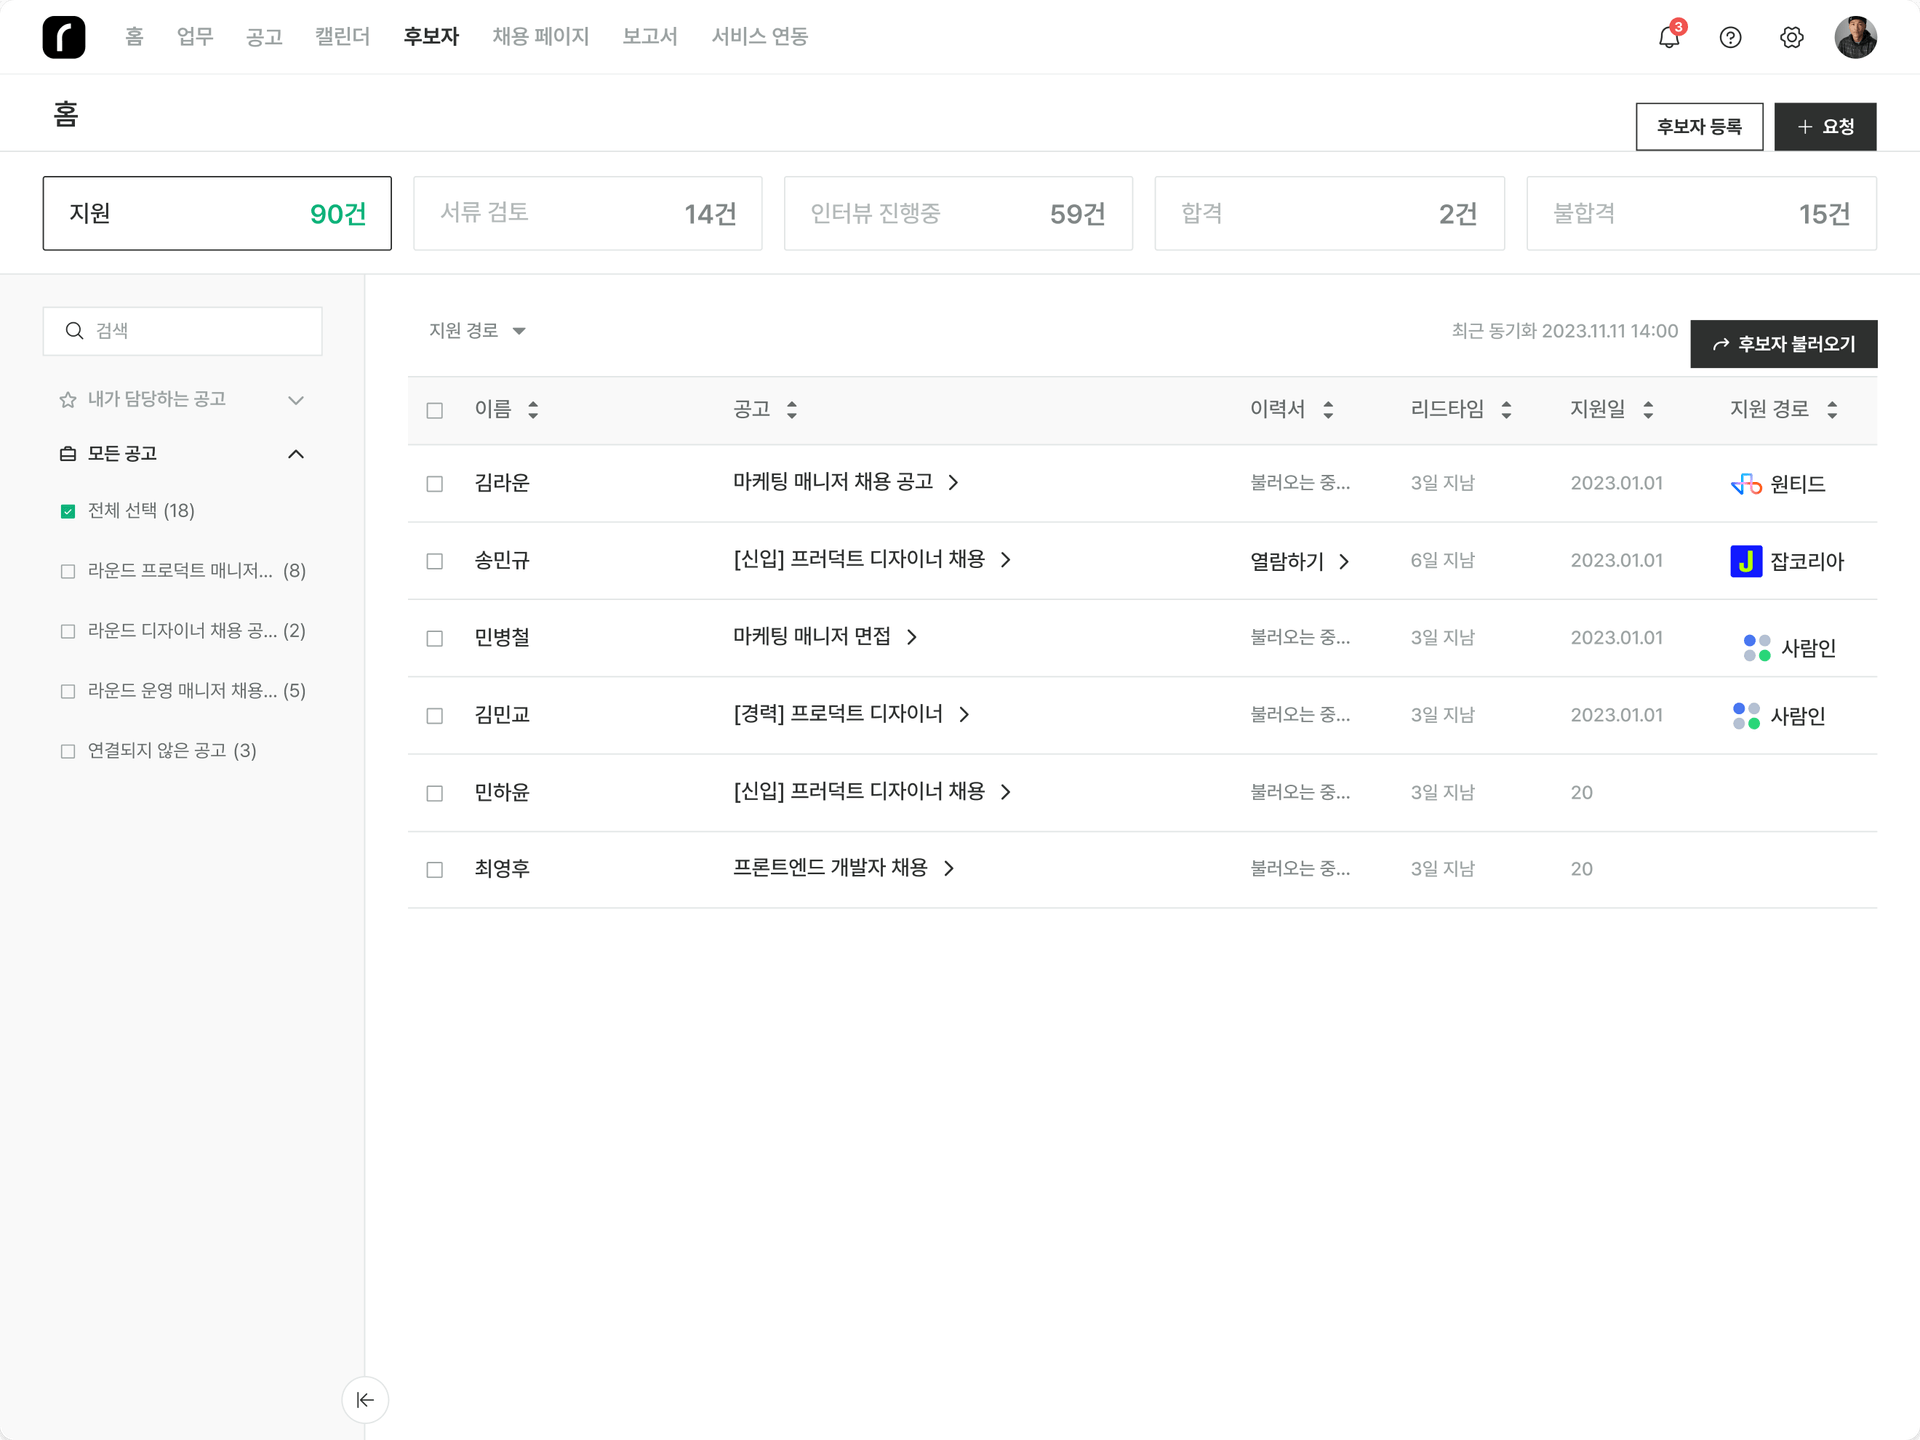Click the profile avatar image
The height and width of the screenshot is (1440, 1920).
click(1856, 37)
